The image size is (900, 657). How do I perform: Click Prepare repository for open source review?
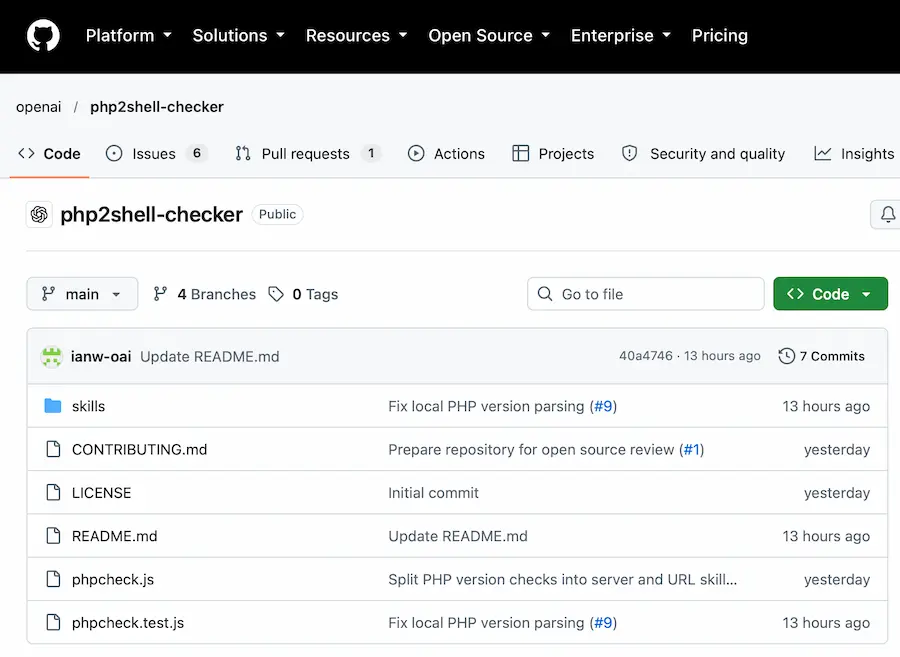point(531,449)
